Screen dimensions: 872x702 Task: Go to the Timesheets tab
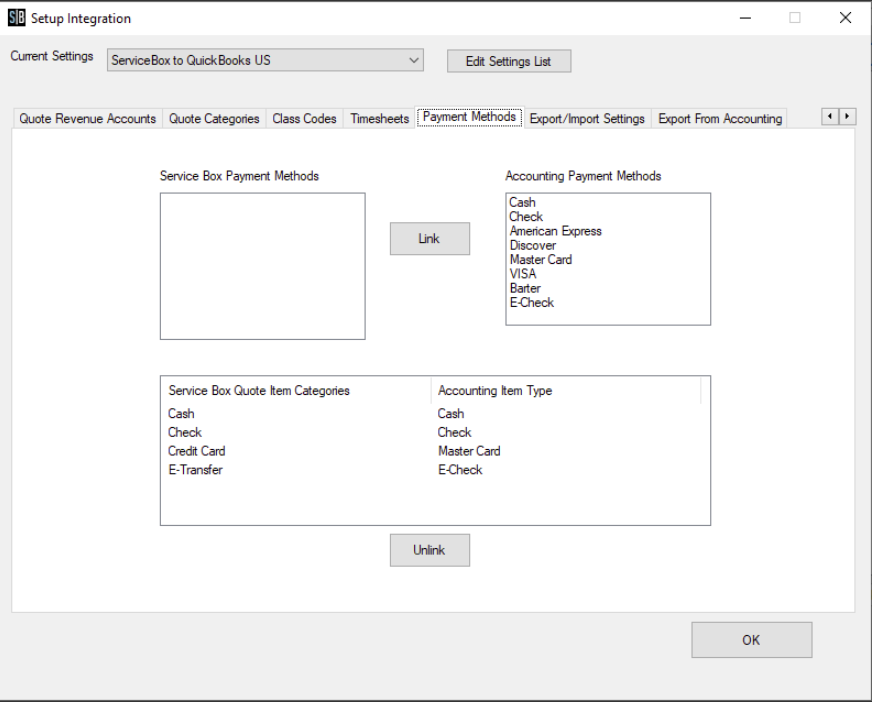point(379,118)
